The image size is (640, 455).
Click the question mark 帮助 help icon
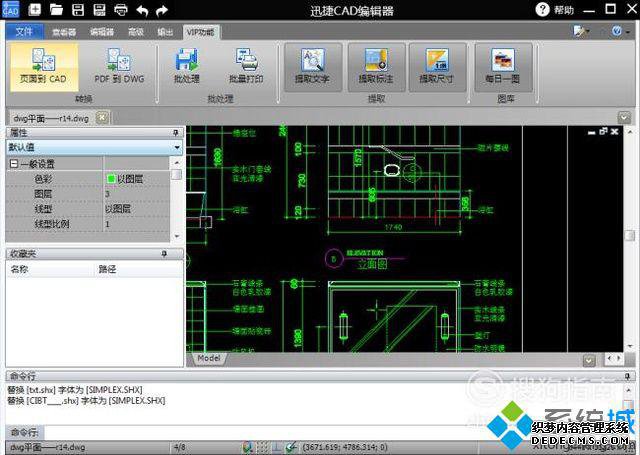(x=542, y=9)
